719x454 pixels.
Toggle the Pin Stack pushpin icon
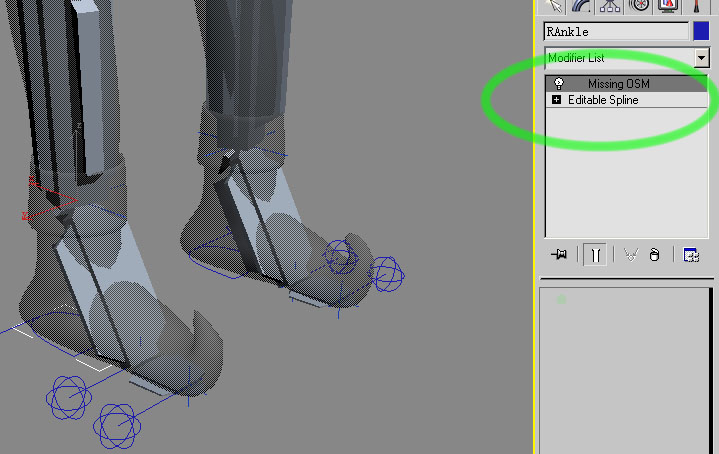pyautogui.click(x=560, y=255)
